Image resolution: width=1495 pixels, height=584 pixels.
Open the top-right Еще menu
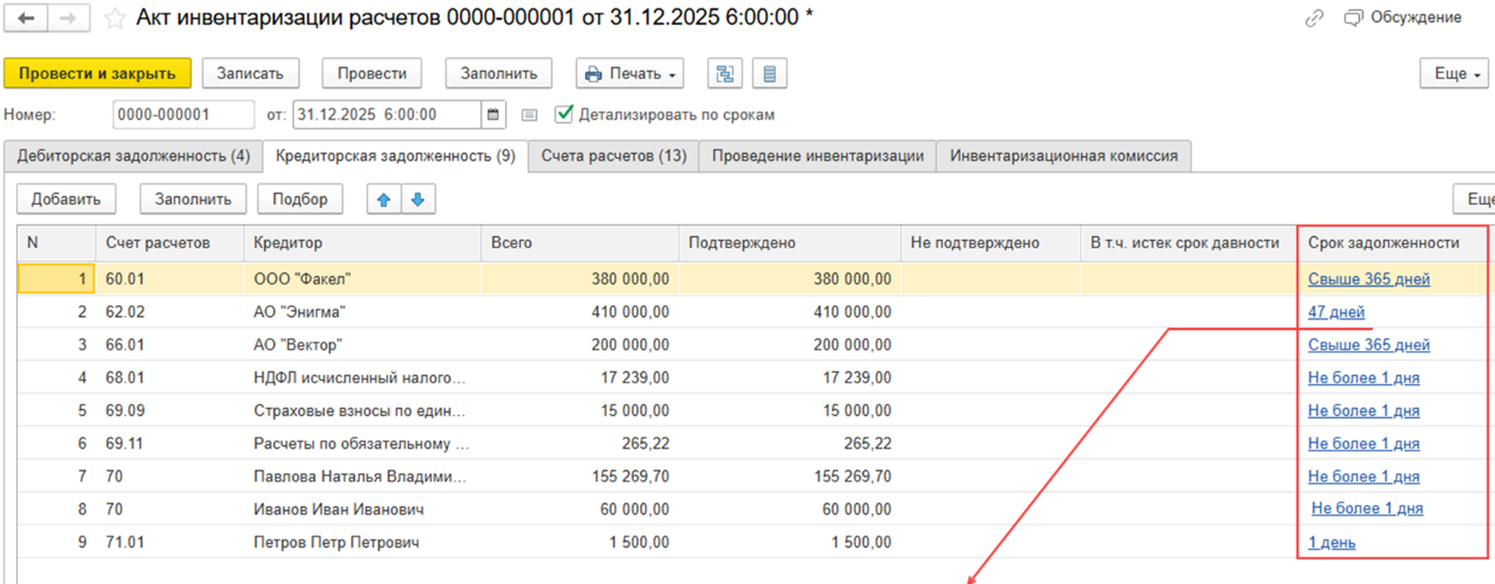(1456, 74)
